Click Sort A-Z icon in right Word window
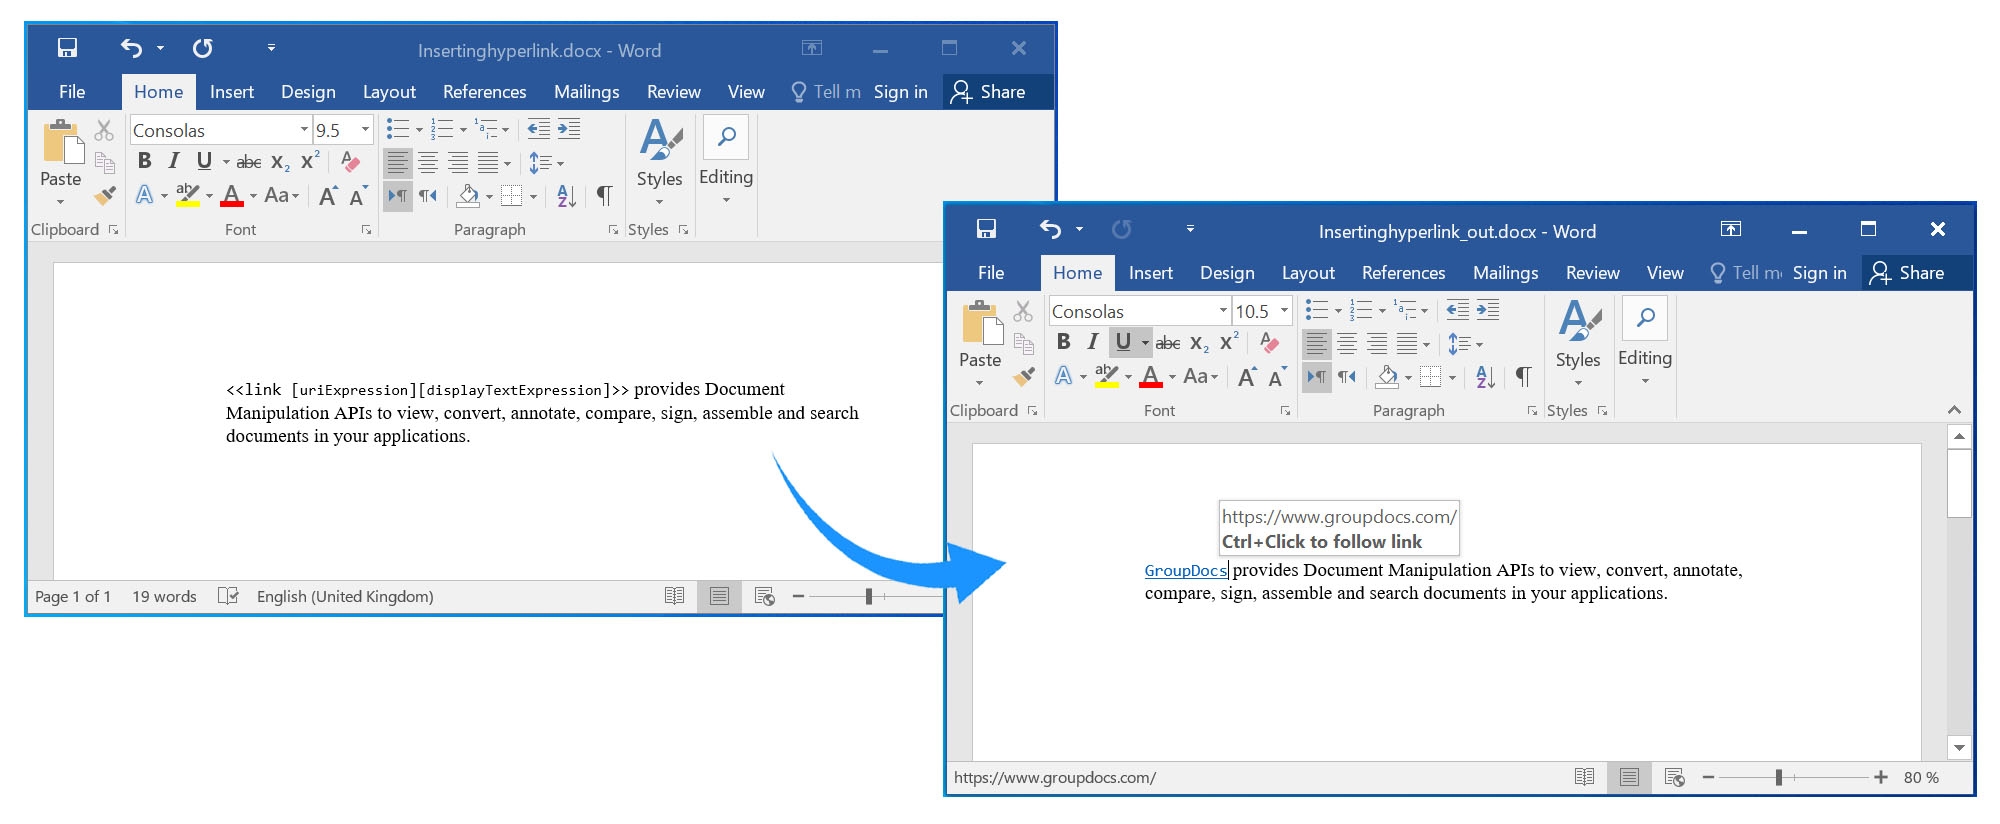The image size is (2000, 824). (1485, 377)
